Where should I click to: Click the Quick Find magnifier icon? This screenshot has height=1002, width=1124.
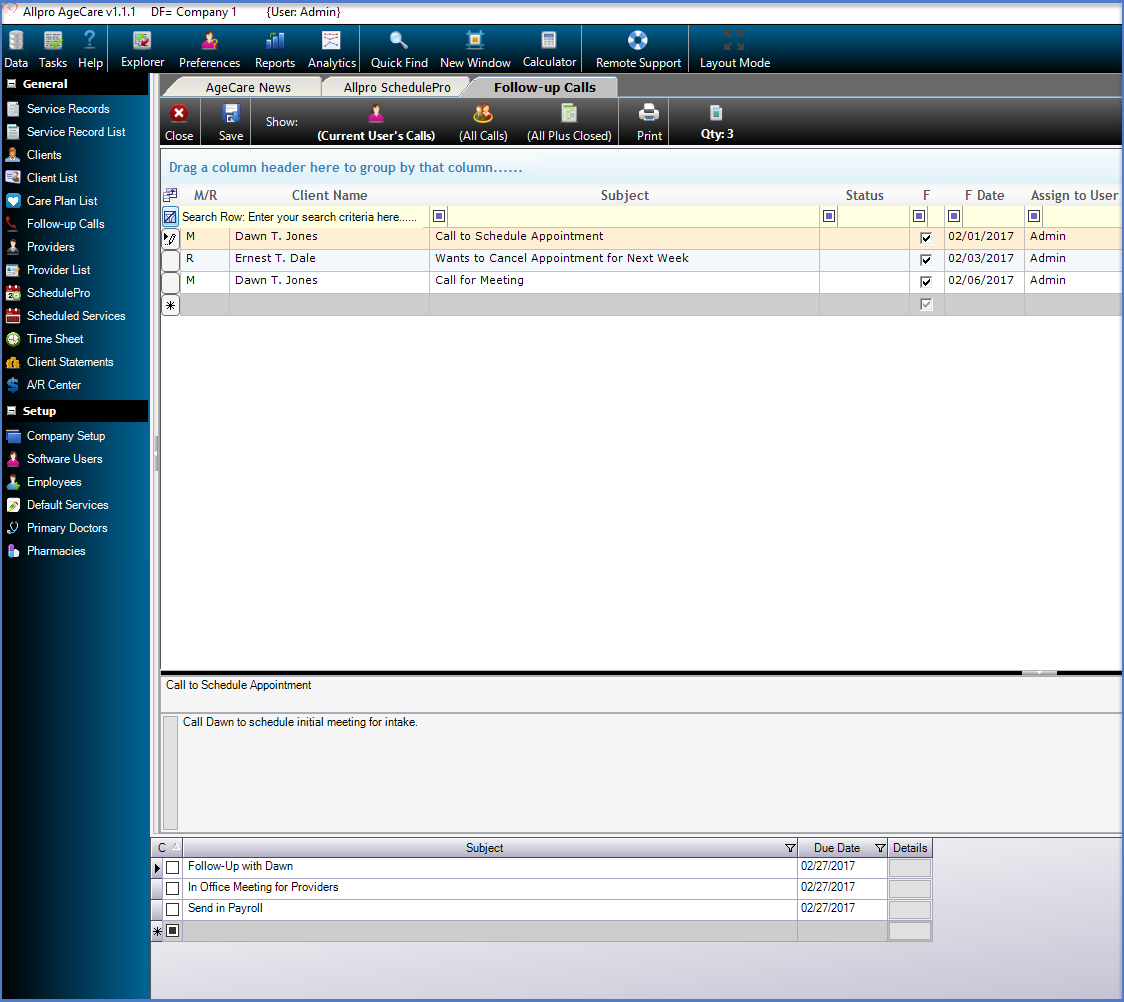coord(399,41)
